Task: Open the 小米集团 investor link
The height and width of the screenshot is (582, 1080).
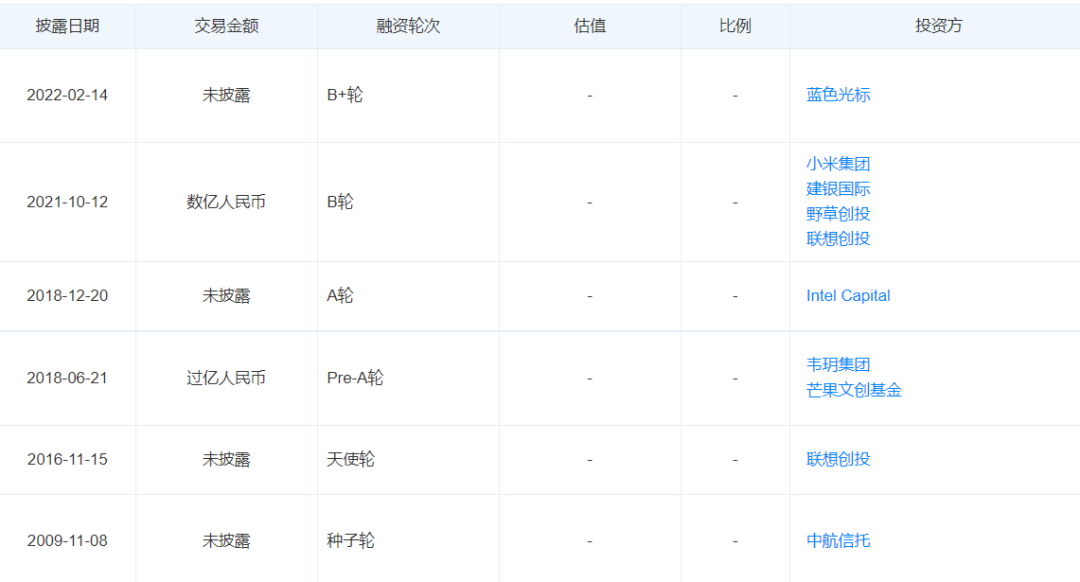Action: click(x=838, y=164)
